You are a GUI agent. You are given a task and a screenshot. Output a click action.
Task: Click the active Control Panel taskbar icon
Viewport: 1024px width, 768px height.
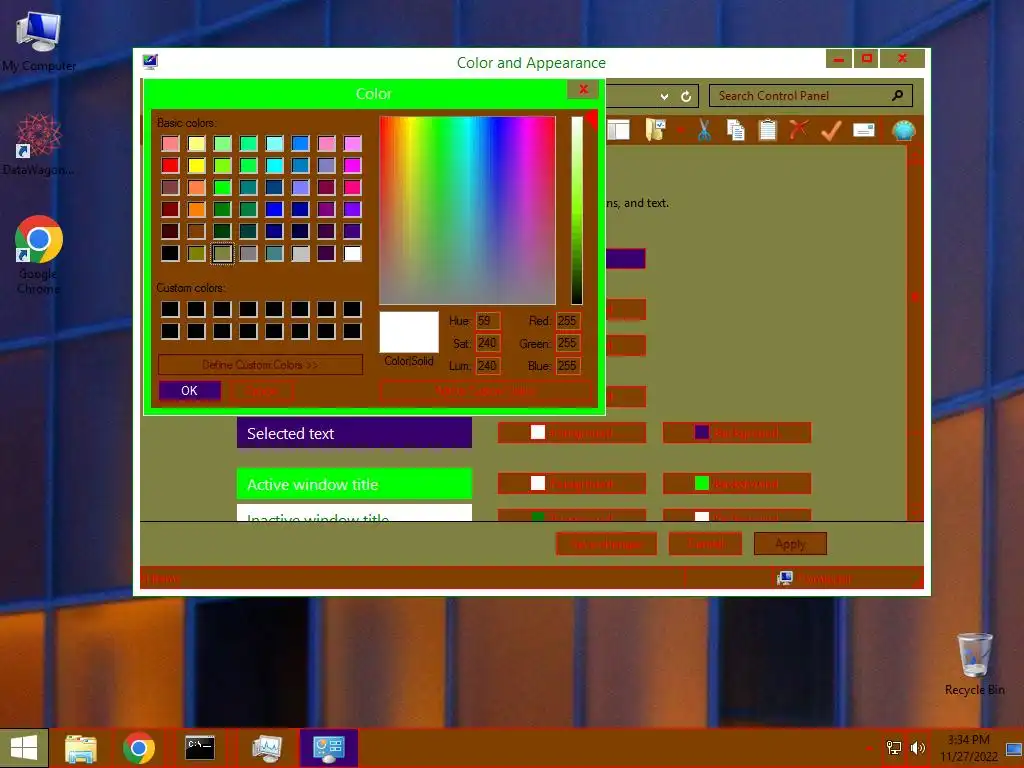(328, 748)
